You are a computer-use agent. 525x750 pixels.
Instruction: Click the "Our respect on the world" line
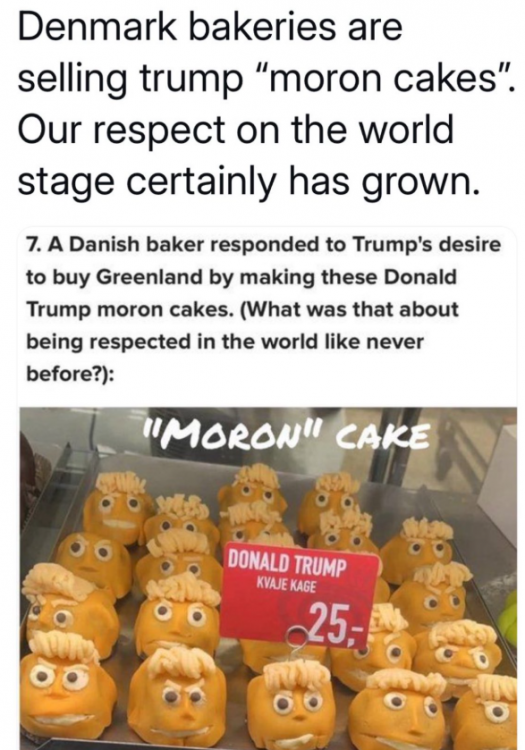pos(235,130)
